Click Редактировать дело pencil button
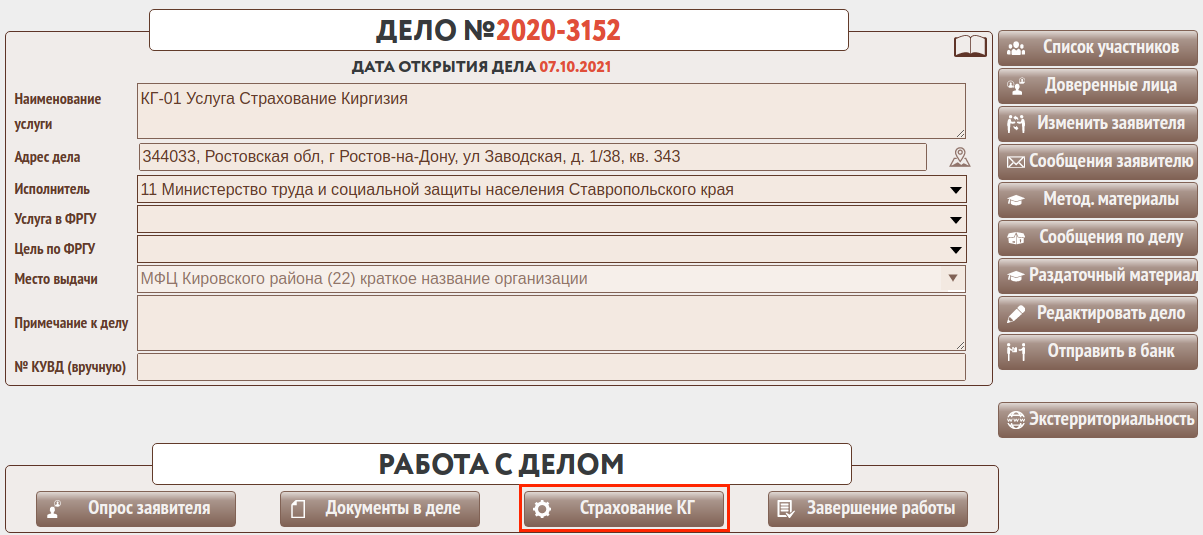This screenshot has width=1203, height=535. click(1098, 313)
